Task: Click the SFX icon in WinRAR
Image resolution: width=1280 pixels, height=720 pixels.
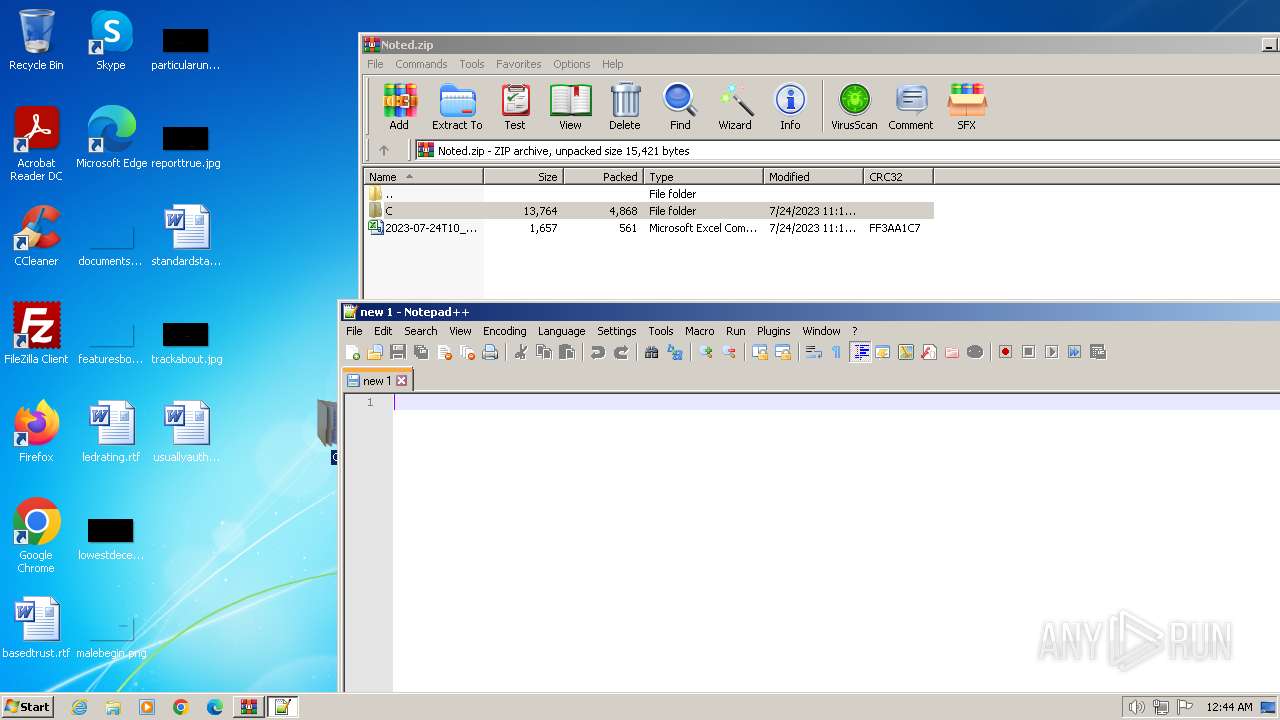Action: [x=967, y=107]
